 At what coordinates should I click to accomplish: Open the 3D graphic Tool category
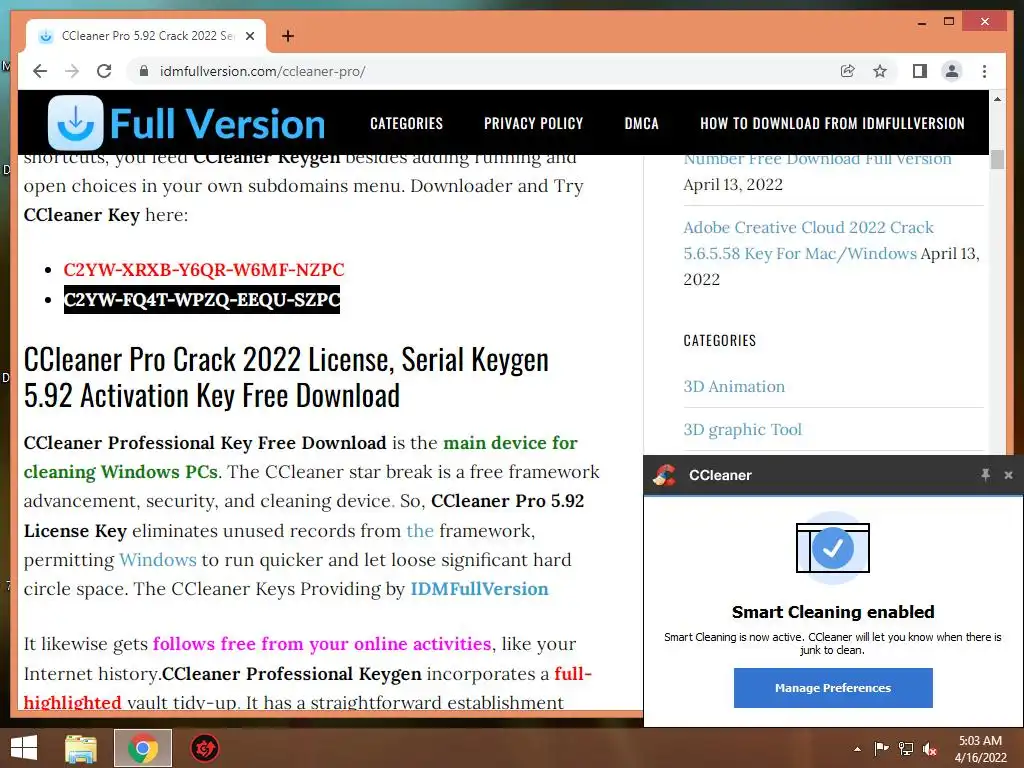743,430
